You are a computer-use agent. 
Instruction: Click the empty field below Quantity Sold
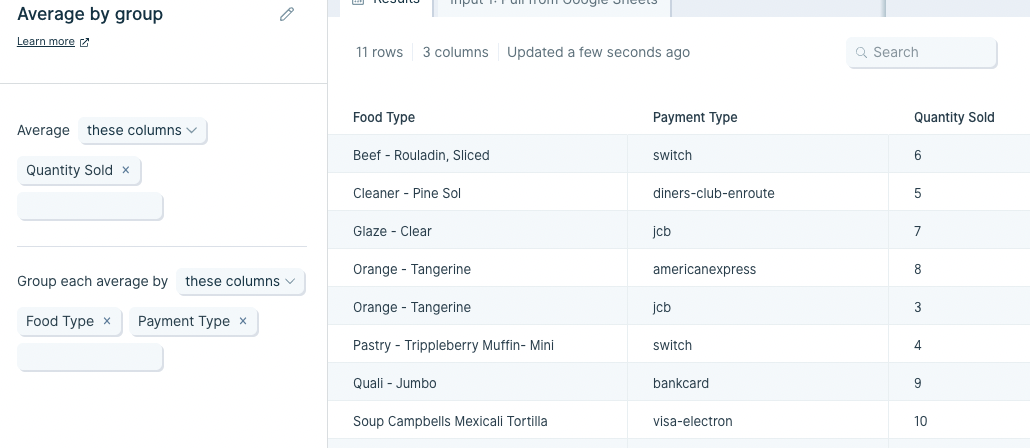(x=90, y=206)
